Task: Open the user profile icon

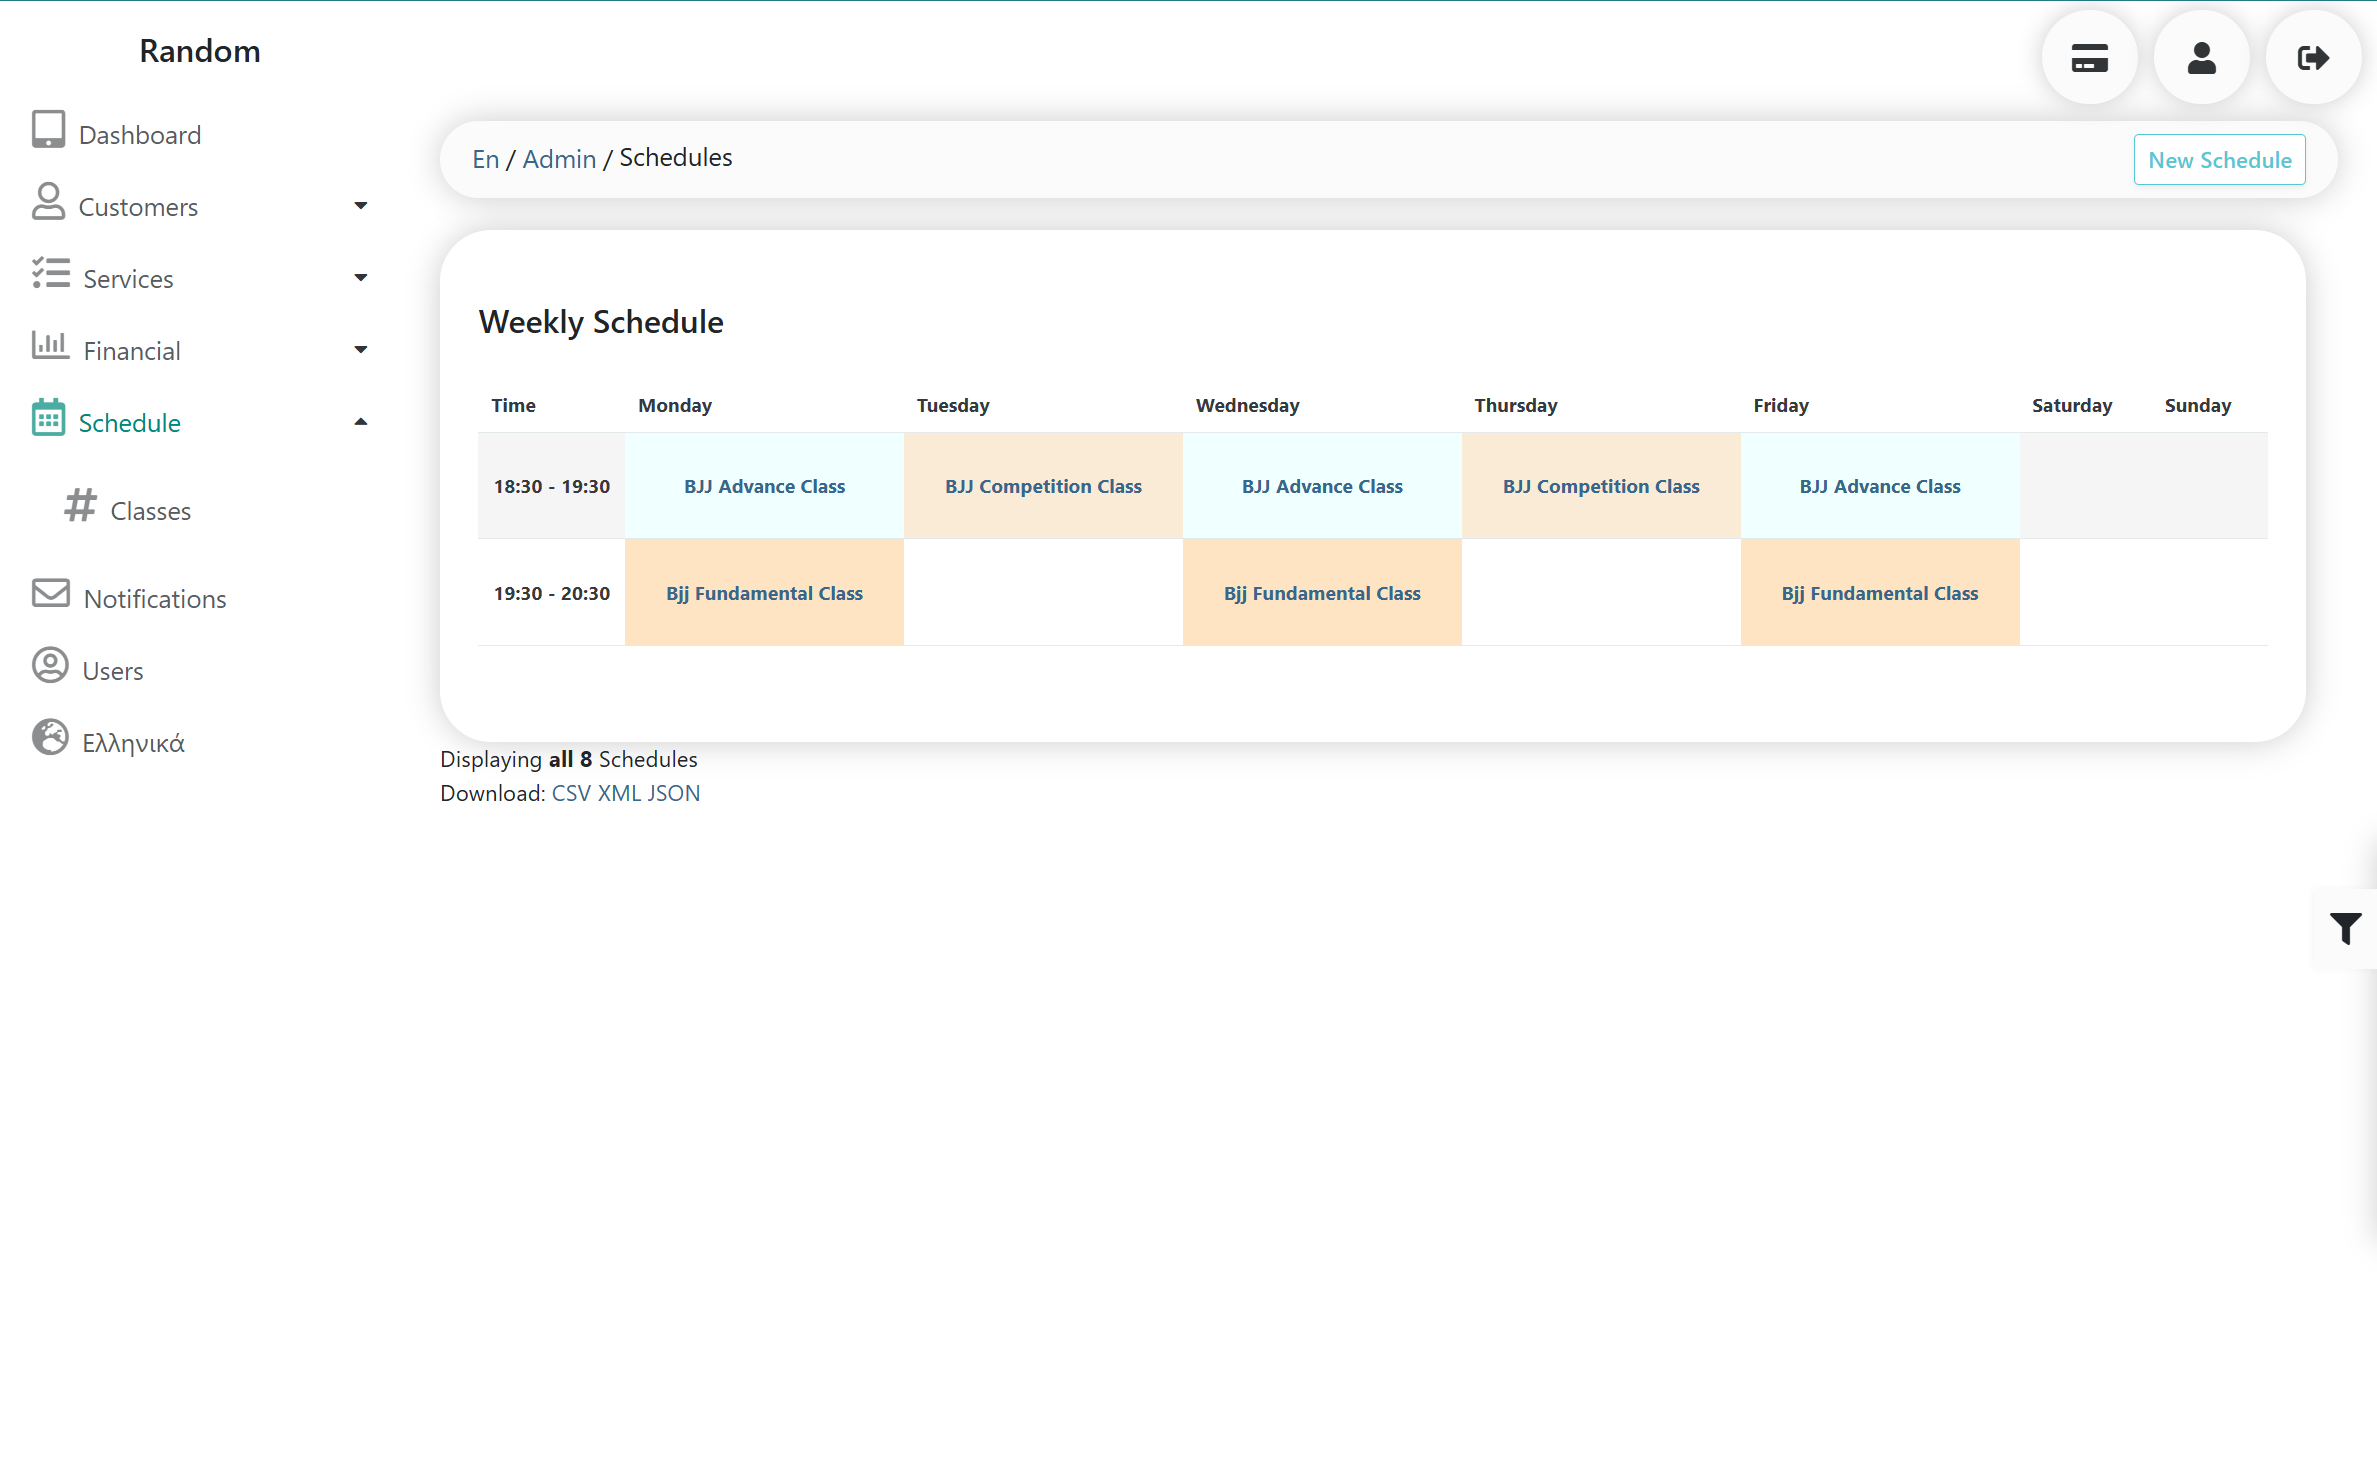Action: 2201,58
